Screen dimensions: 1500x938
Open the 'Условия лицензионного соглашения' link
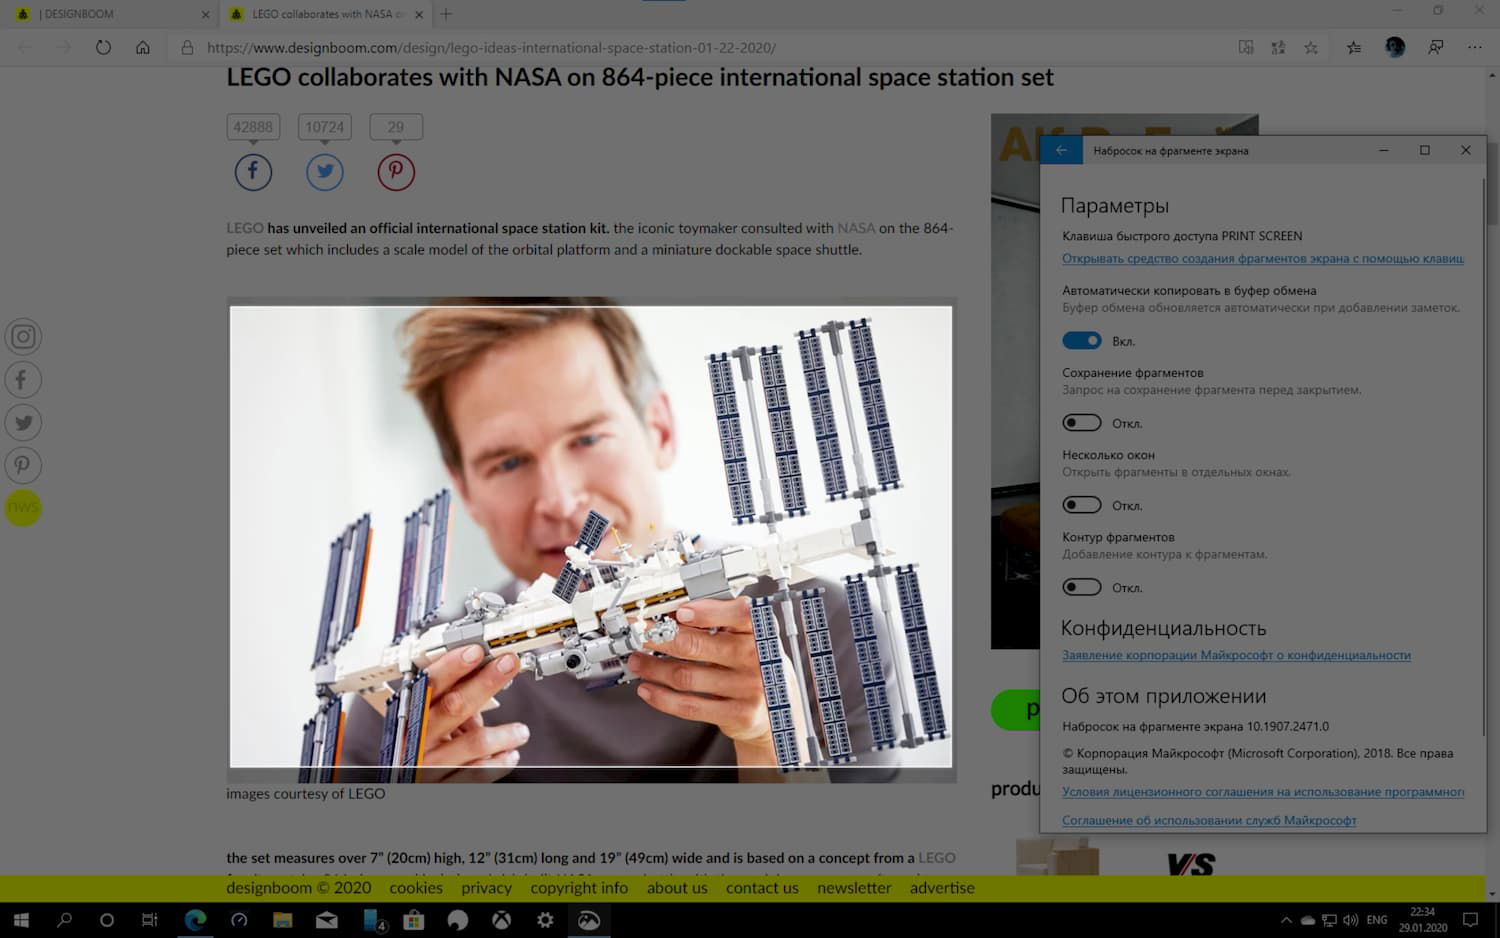point(1263,792)
